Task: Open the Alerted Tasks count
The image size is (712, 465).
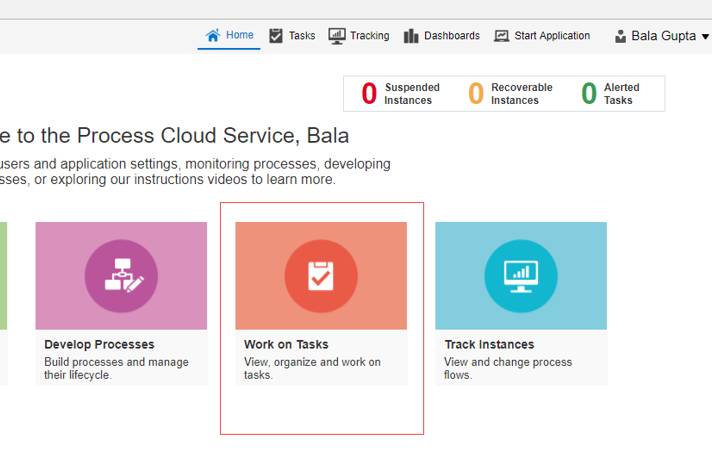Action: tap(589, 94)
